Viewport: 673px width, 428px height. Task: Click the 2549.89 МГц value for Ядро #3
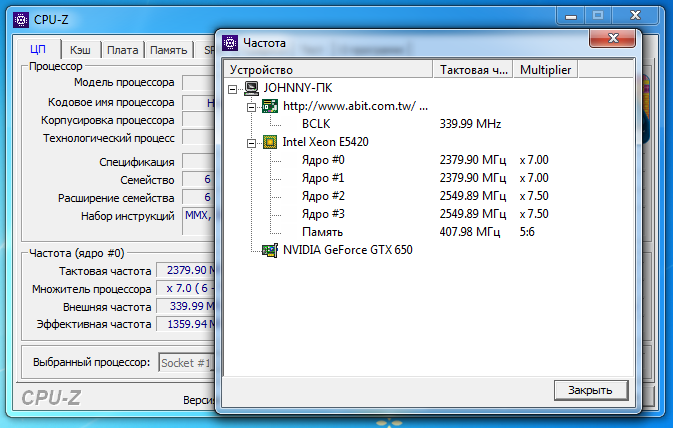tap(473, 214)
